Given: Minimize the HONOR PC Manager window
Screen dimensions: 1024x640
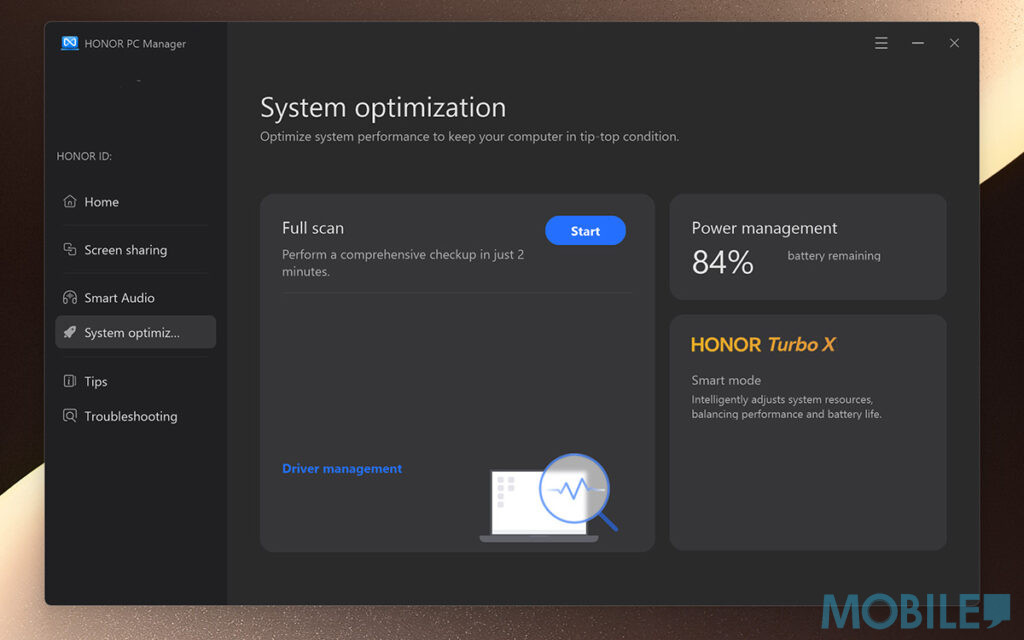Looking at the screenshot, I should 918,43.
